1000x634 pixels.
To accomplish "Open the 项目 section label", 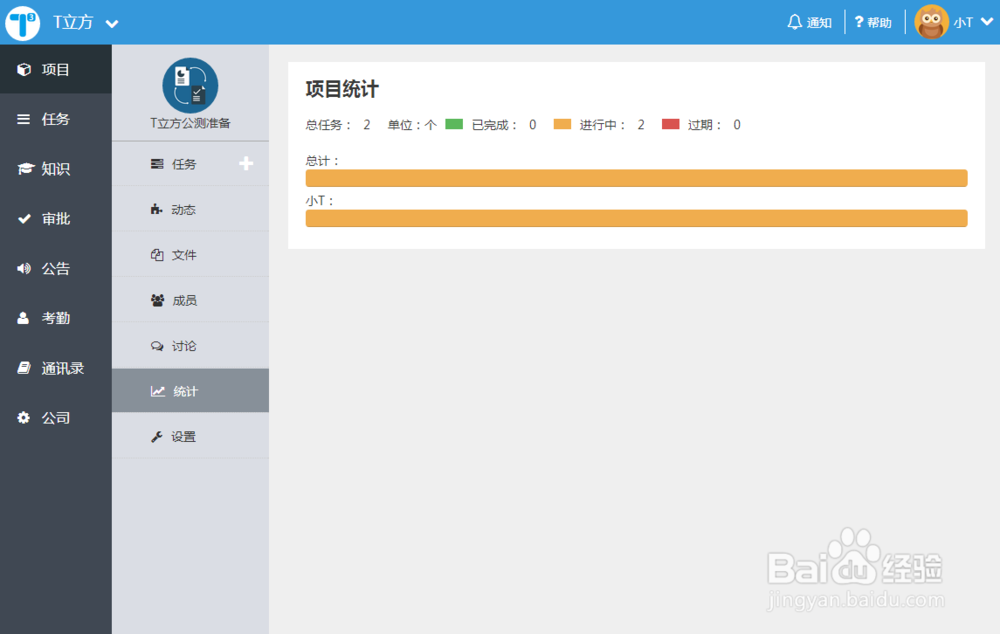I will point(55,70).
